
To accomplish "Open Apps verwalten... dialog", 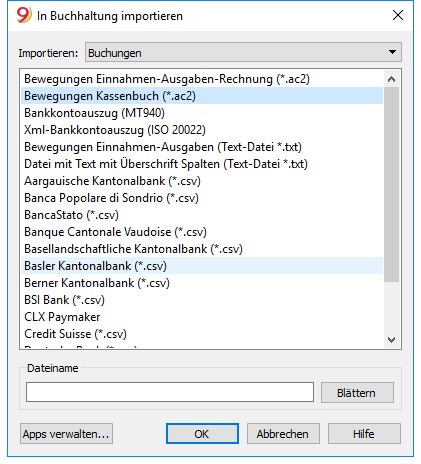I will 66,434.
